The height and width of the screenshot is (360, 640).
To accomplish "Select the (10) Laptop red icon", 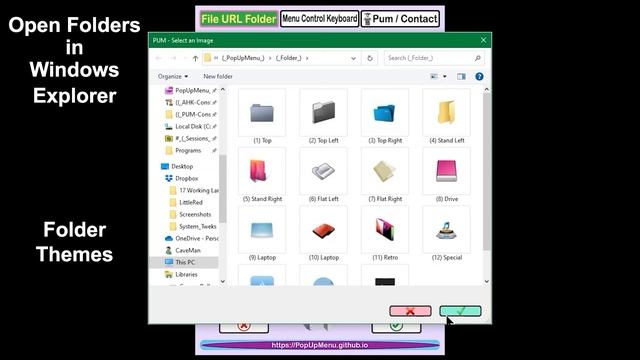I will click(x=323, y=230).
